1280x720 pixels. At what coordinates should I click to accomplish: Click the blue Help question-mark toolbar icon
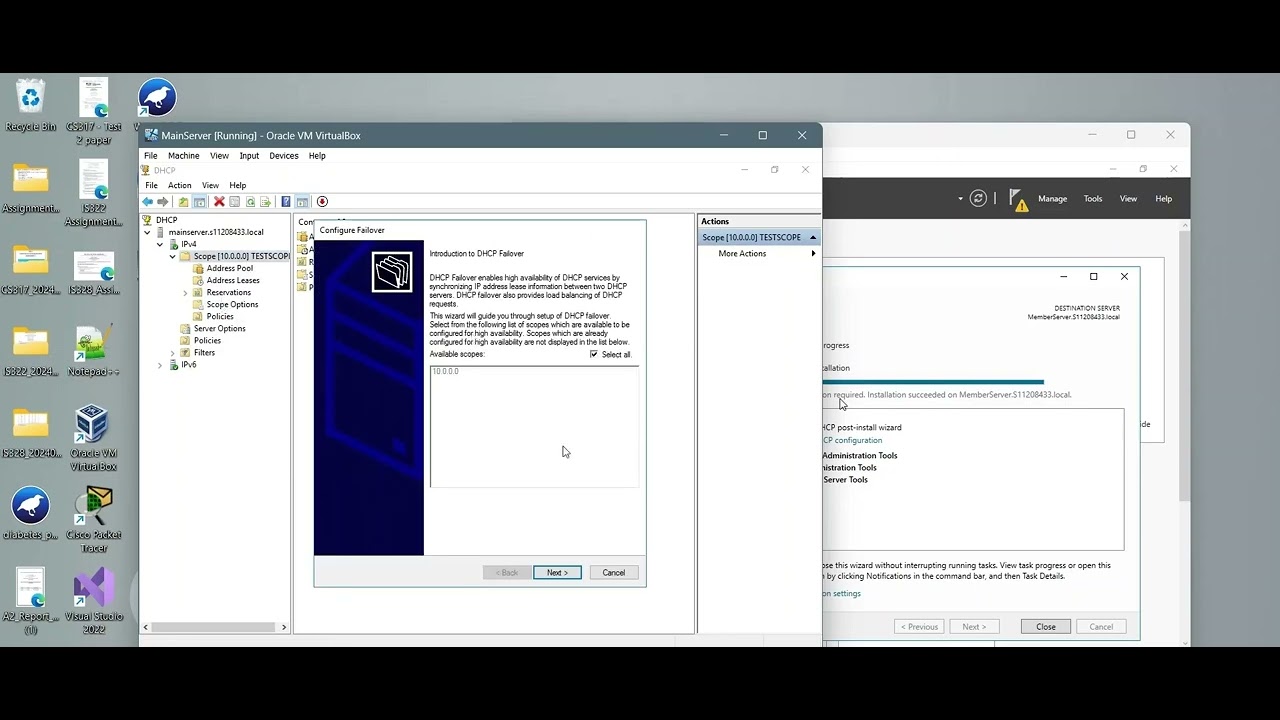click(286, 202)
